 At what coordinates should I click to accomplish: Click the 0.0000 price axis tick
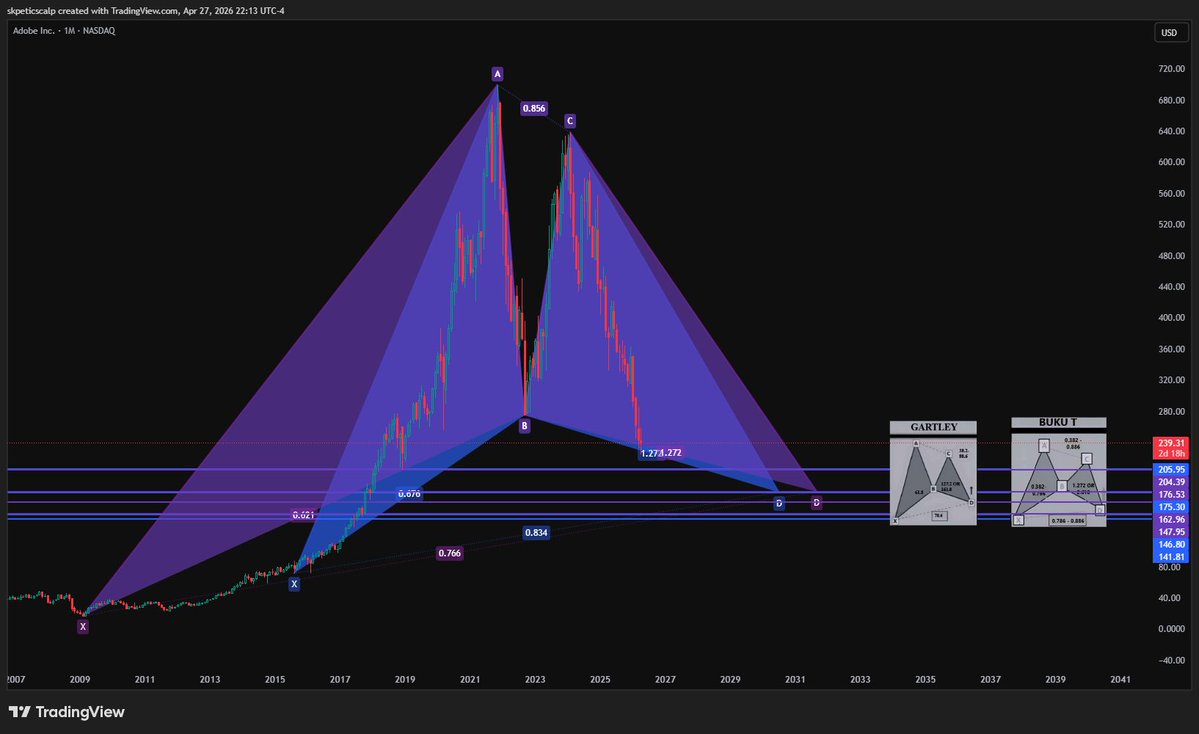pyautogui.click(x=1171, y=628)
